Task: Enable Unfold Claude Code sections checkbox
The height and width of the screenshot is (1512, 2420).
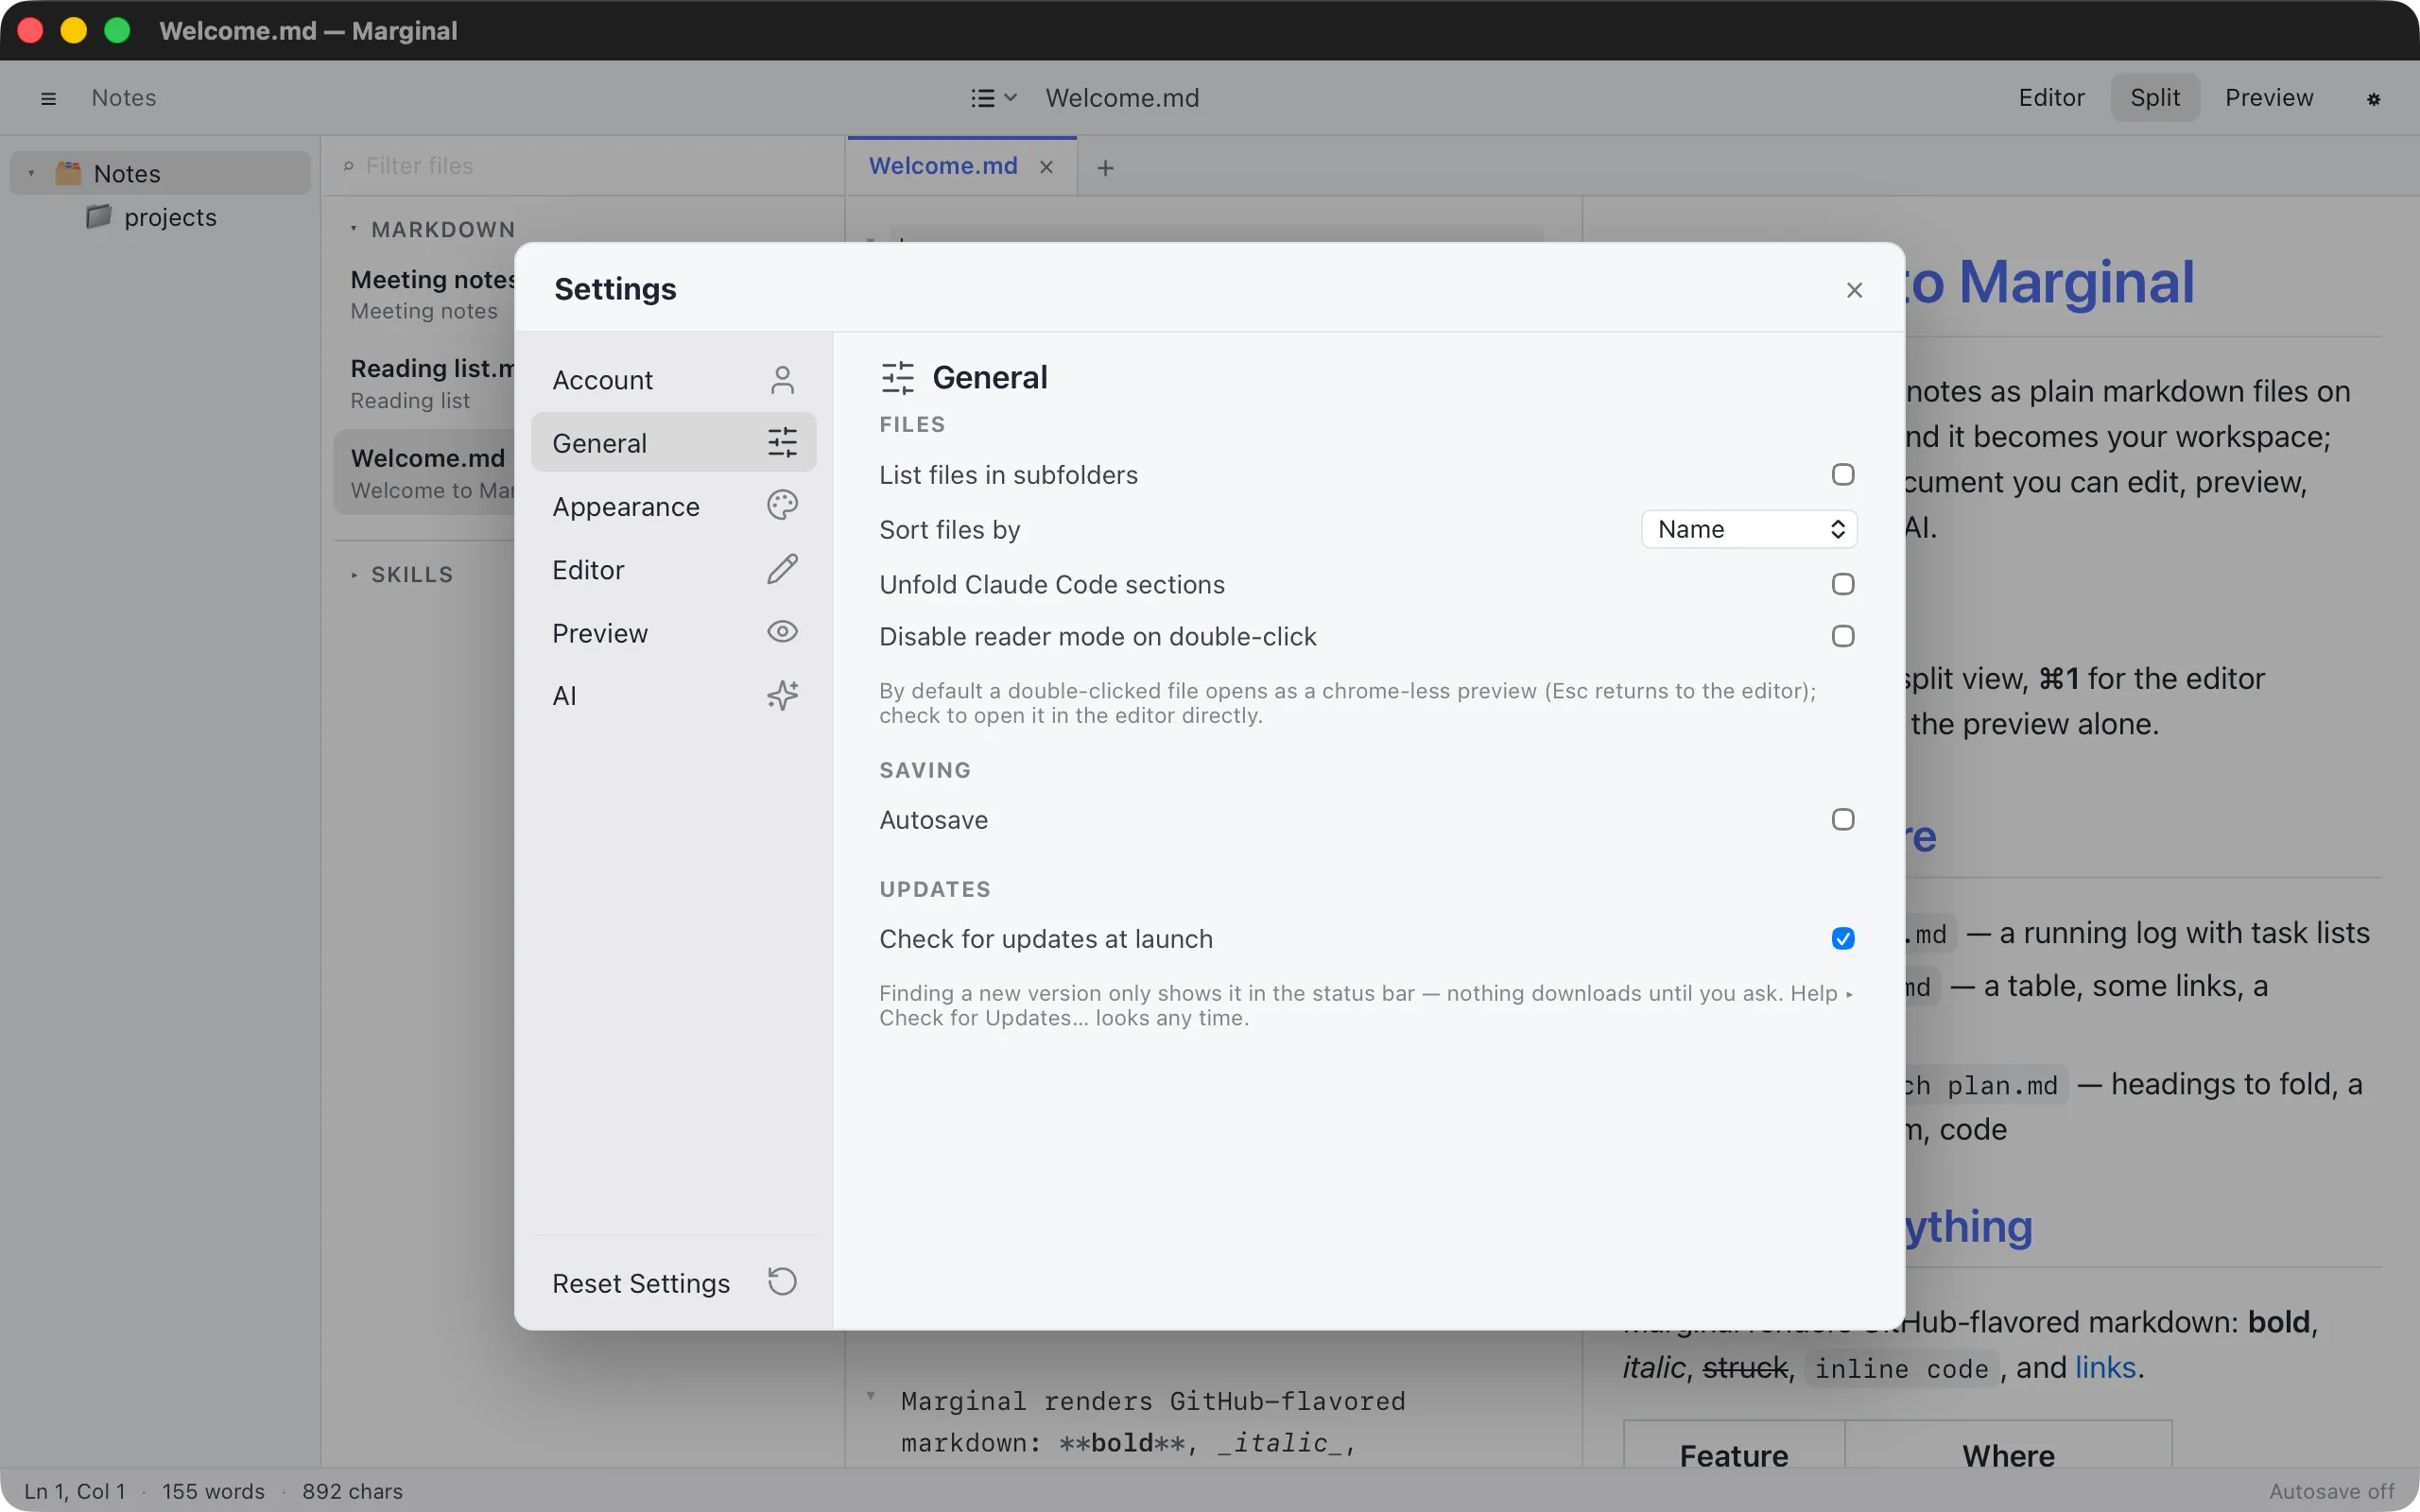Action: (x=1843, y=584)
